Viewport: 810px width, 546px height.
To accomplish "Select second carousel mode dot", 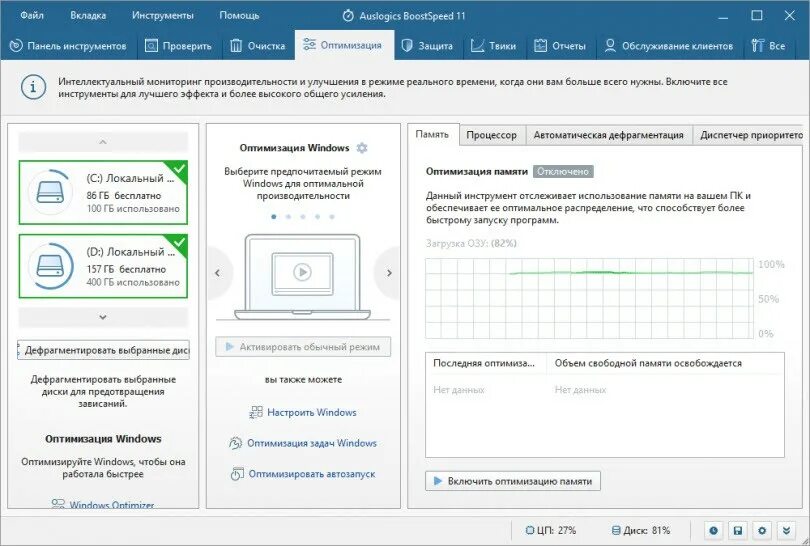I will pos(288,217).
